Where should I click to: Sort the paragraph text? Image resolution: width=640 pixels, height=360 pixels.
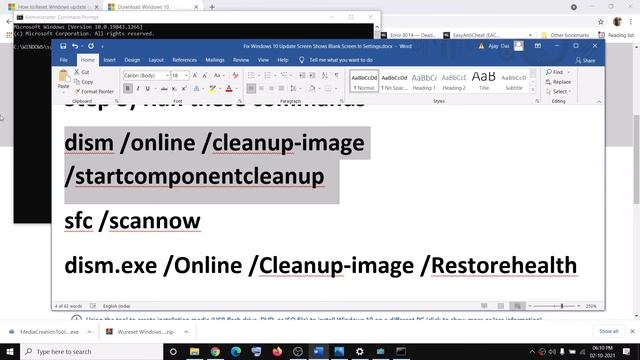[325, 76]
